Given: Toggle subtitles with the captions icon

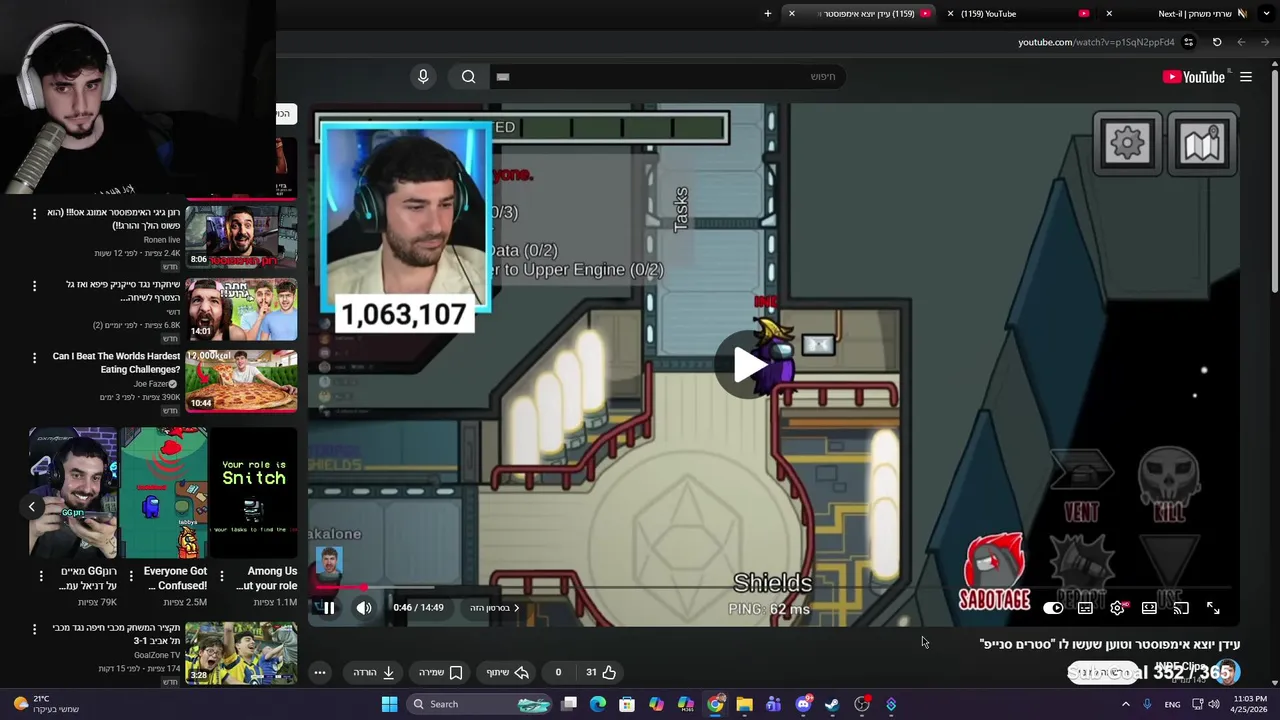Looking at the screenshot, I should pyautogui.click(x=1085, y=608).
